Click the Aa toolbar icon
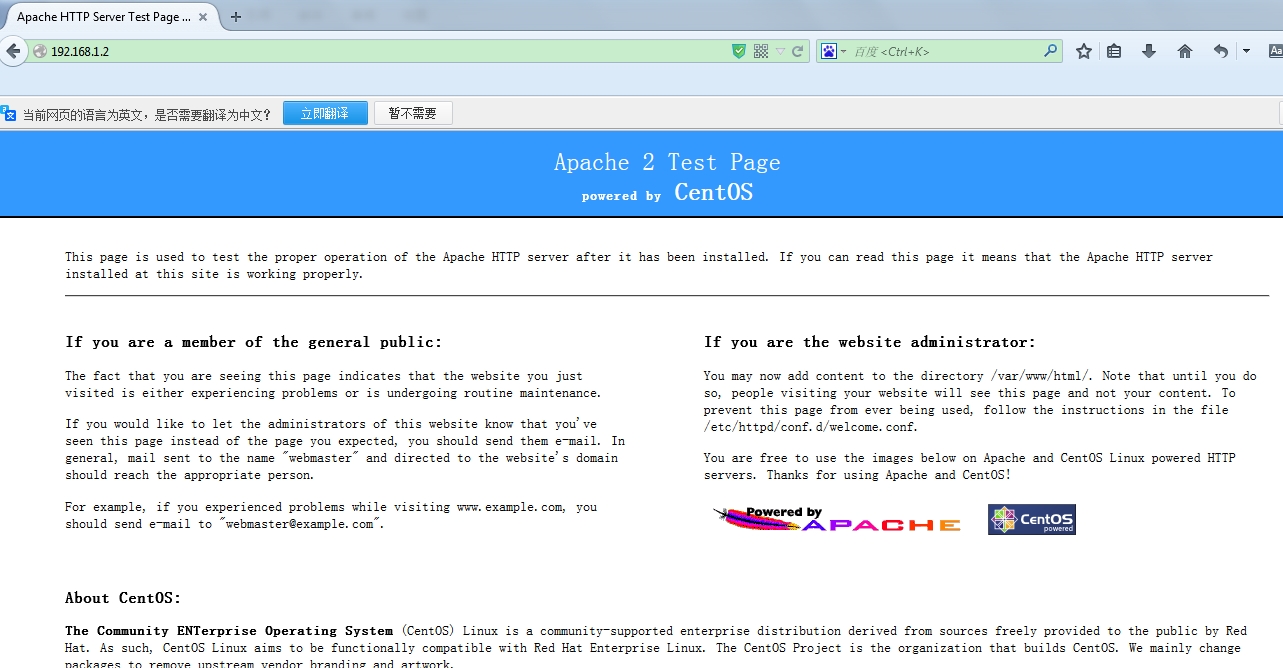 [x=1275, y=51]
